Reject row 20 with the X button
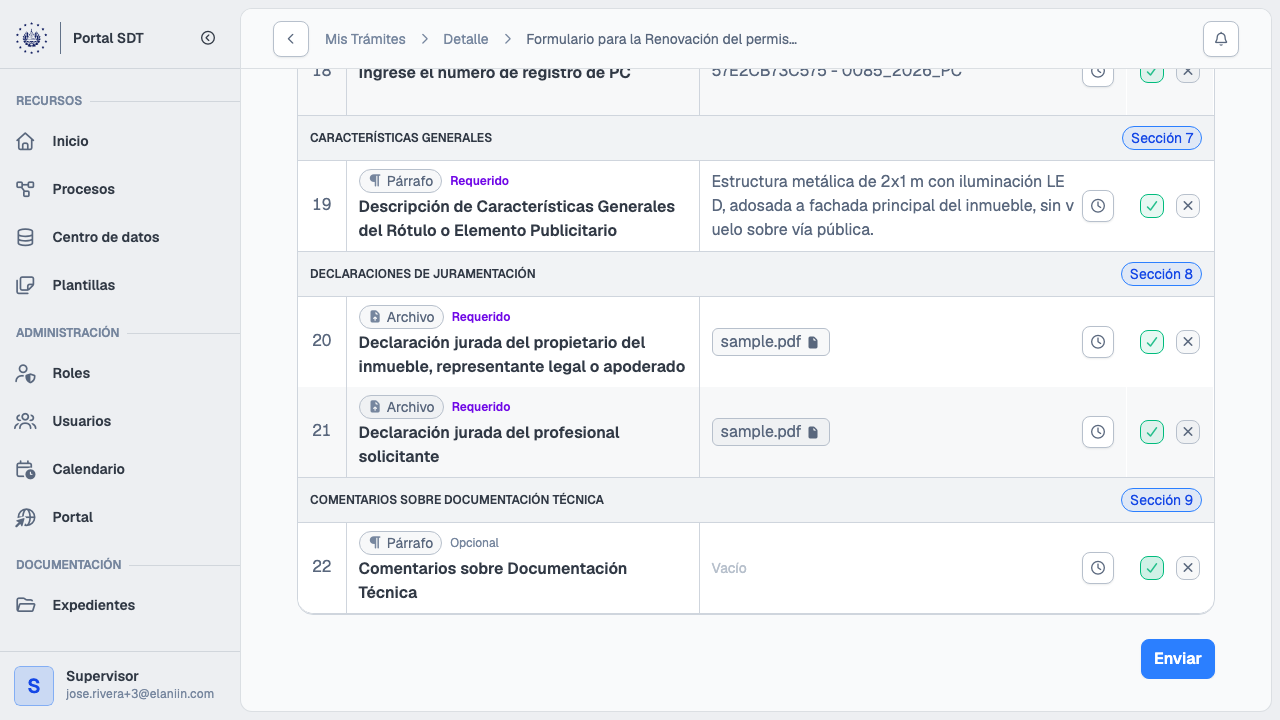This screenshot has width=1280, height=720. point(1188,342)
